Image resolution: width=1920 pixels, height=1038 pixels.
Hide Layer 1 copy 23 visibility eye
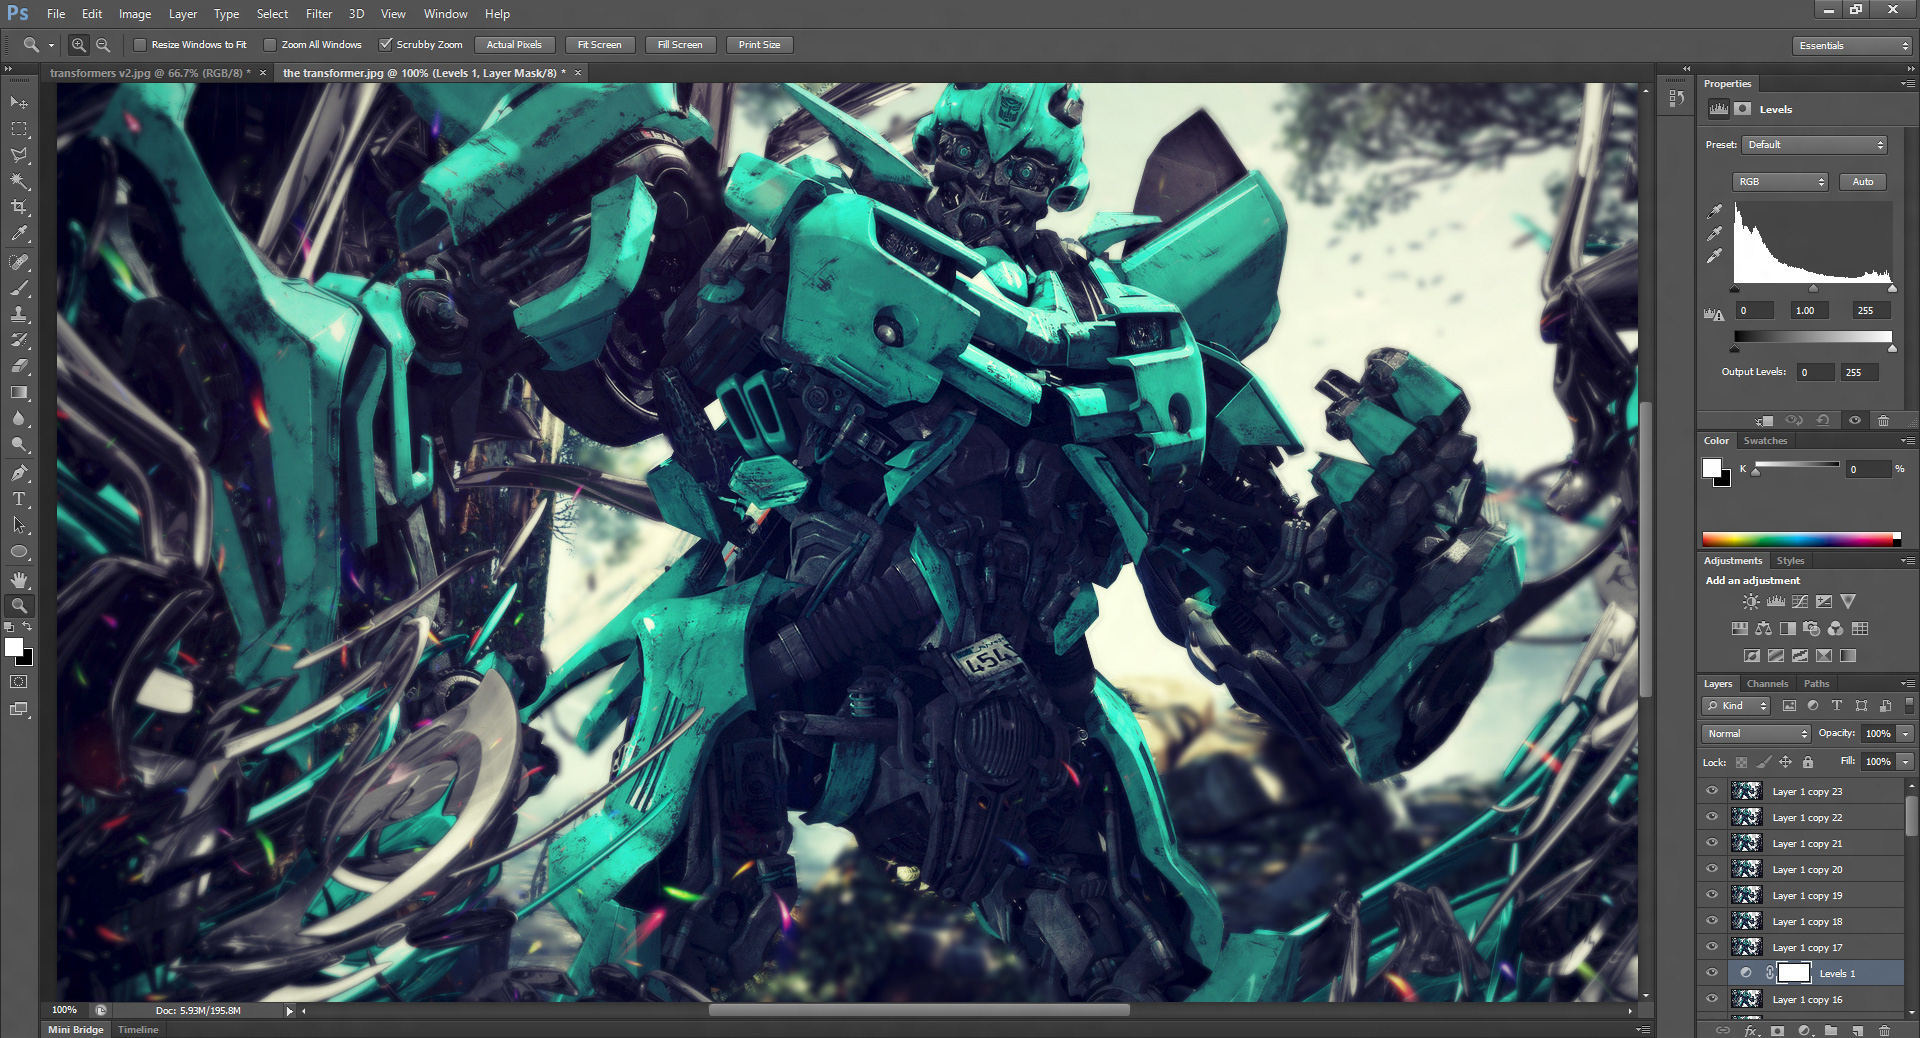(1712, 791)
